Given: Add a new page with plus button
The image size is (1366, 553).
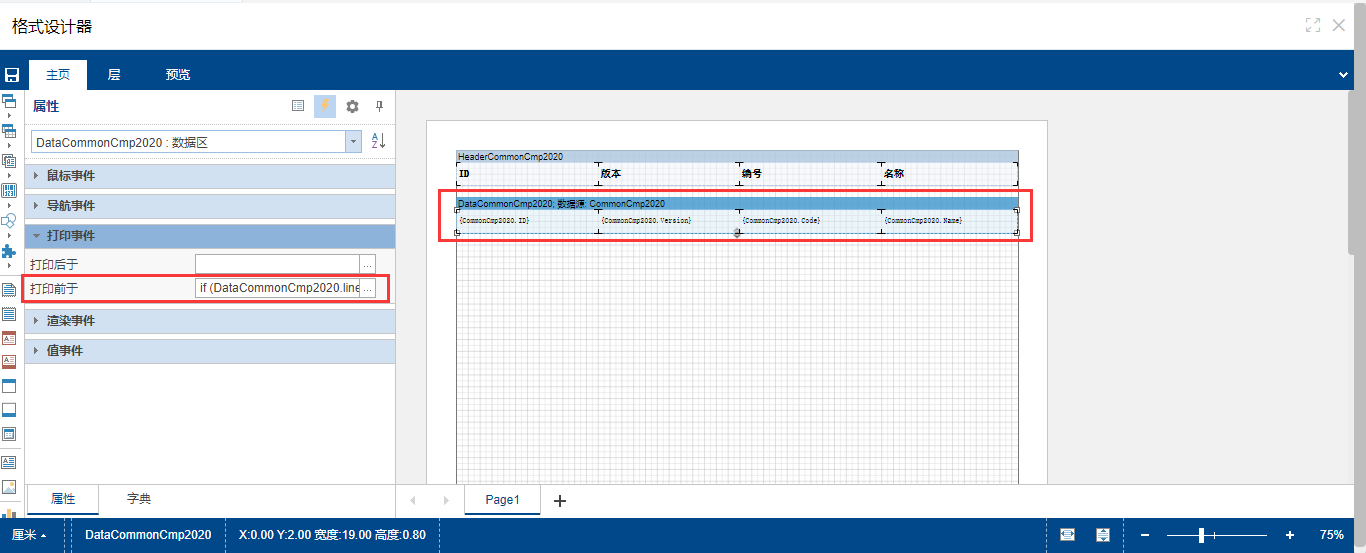Looking at the screenshot, I should (560, 501).
